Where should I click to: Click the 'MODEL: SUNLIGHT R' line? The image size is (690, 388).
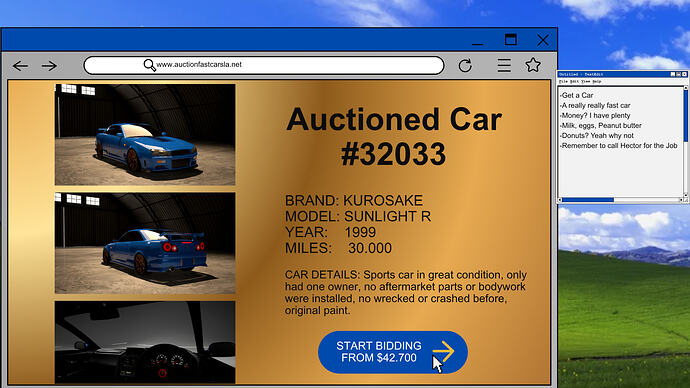[358, 216]
